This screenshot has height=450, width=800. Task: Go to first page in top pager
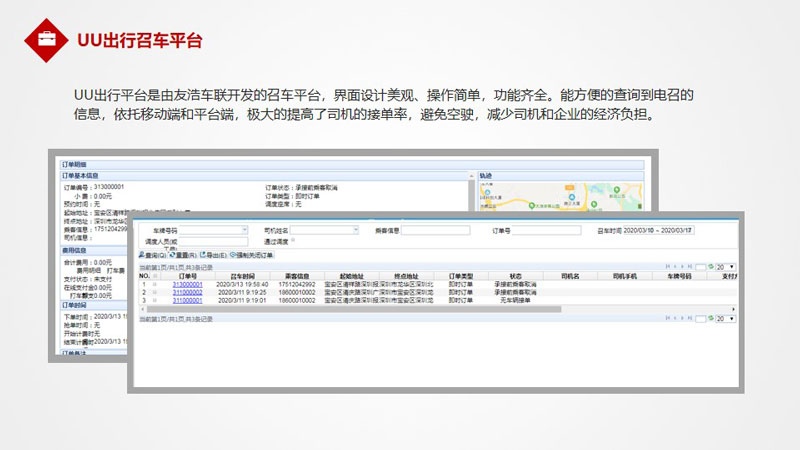tap(667, 267)
